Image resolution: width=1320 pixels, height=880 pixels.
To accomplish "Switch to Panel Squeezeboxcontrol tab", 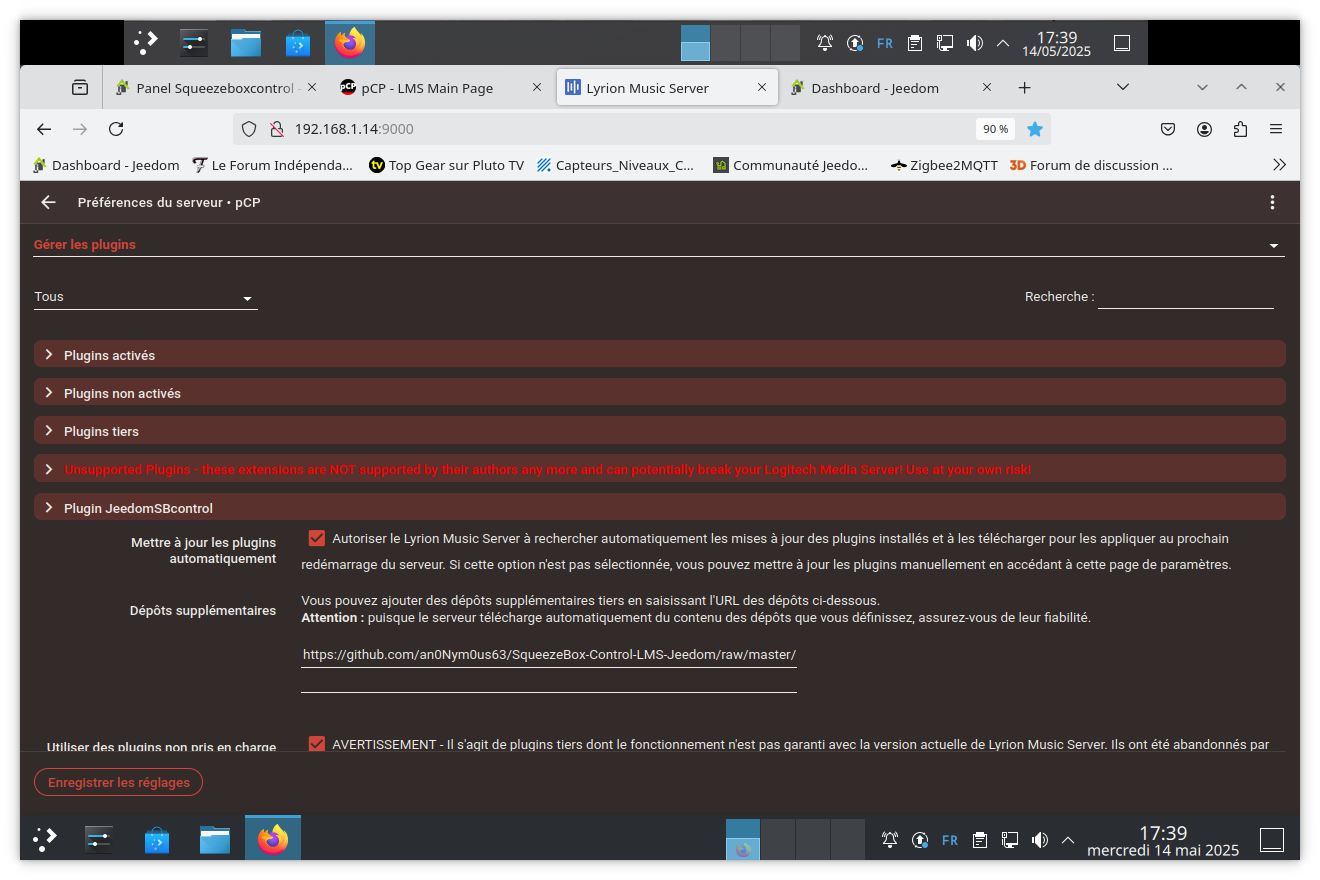I will [x=215, y=88].
